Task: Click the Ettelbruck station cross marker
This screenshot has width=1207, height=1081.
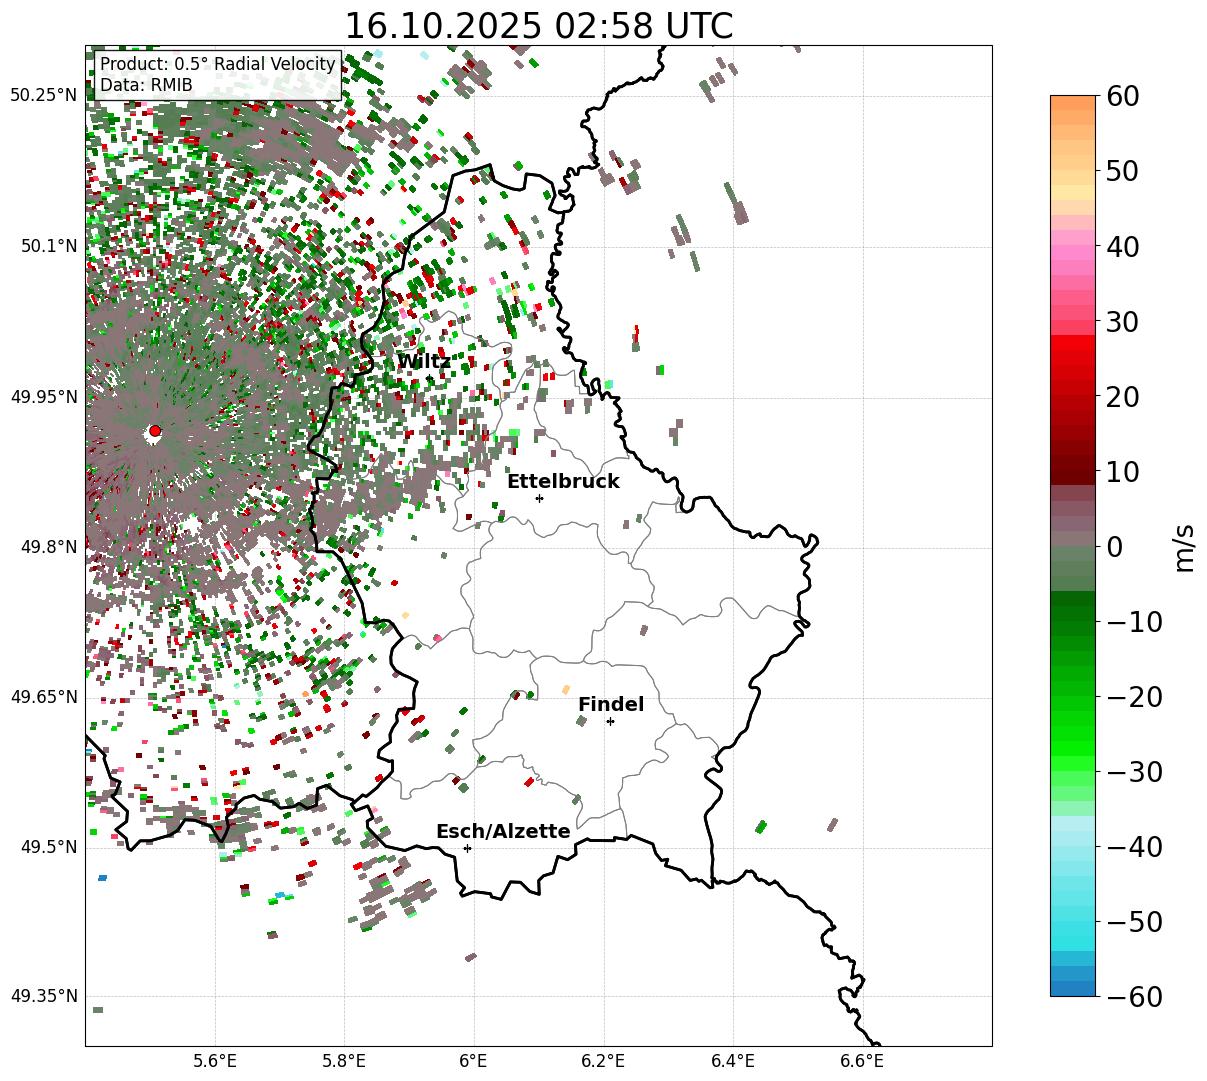Action: pos(539,498)
